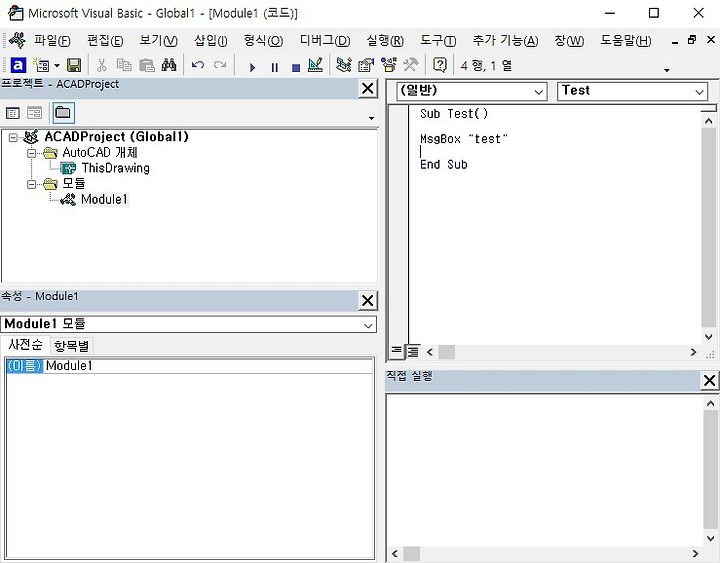Open the 도움말(H) menu

tap(626, 41)
